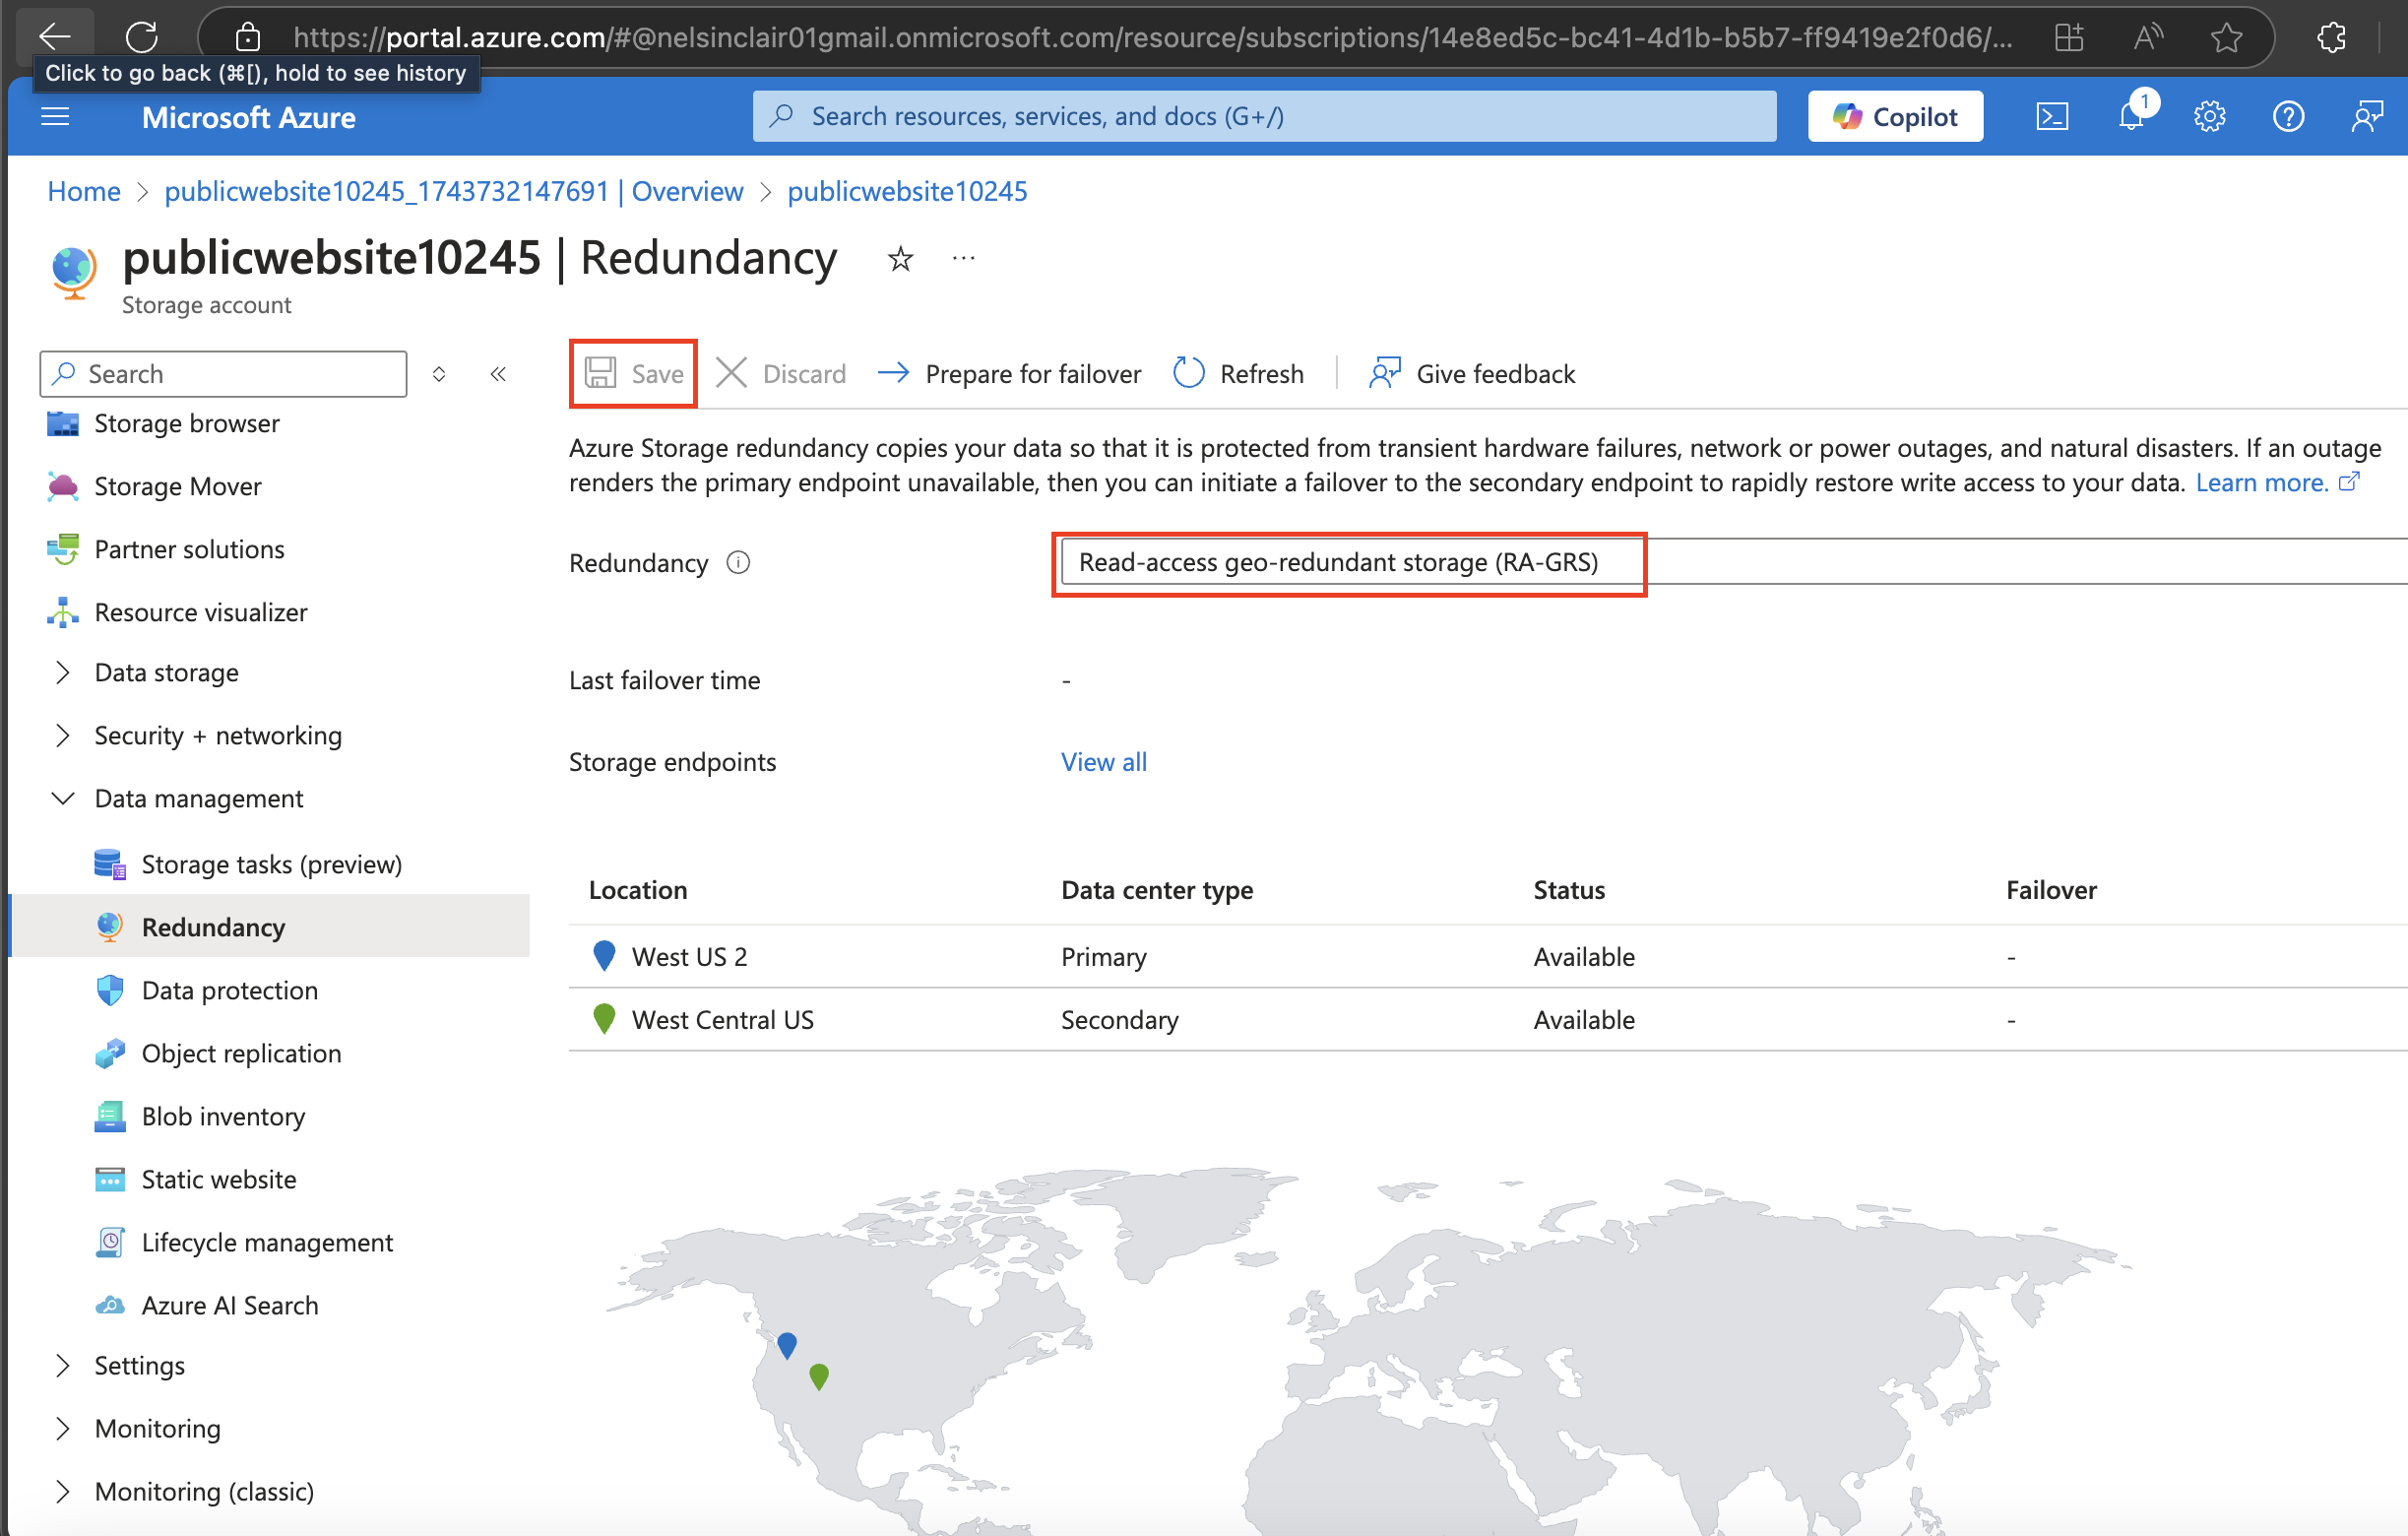Screen dimensions: 2408x1536
Task: Collapse the sidebar with double chevron
Action: [498, 374]
